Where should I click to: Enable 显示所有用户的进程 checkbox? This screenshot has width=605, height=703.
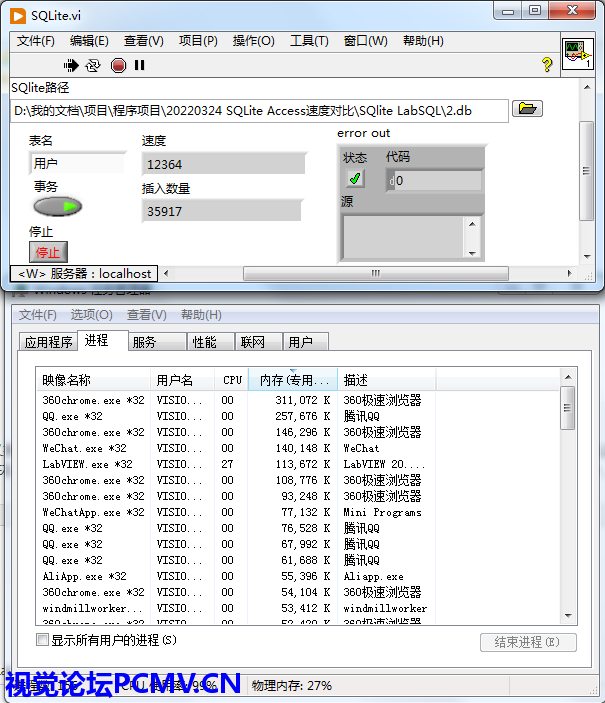click(43, 640)
